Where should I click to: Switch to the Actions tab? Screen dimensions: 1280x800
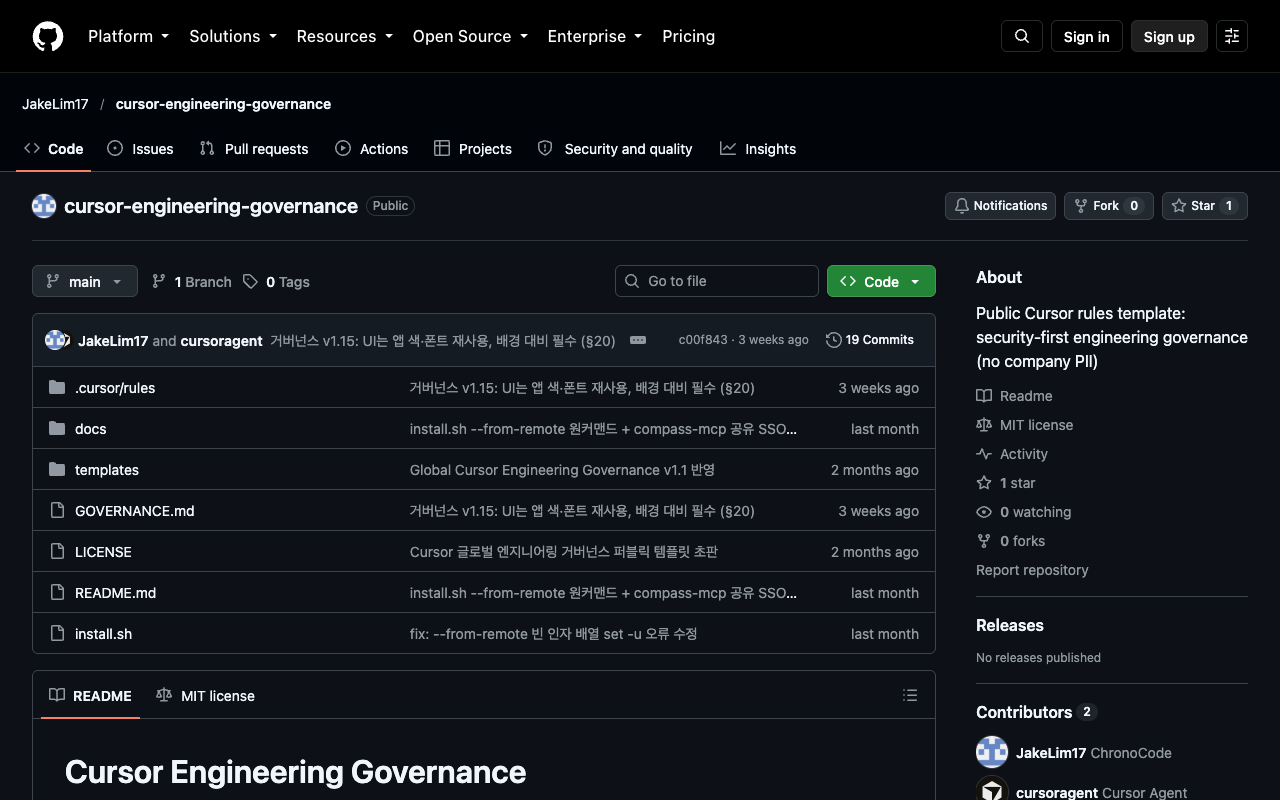tap(372, 149)
